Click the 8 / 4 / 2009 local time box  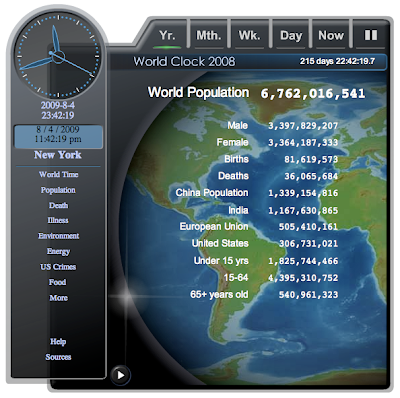coord(58,136)
